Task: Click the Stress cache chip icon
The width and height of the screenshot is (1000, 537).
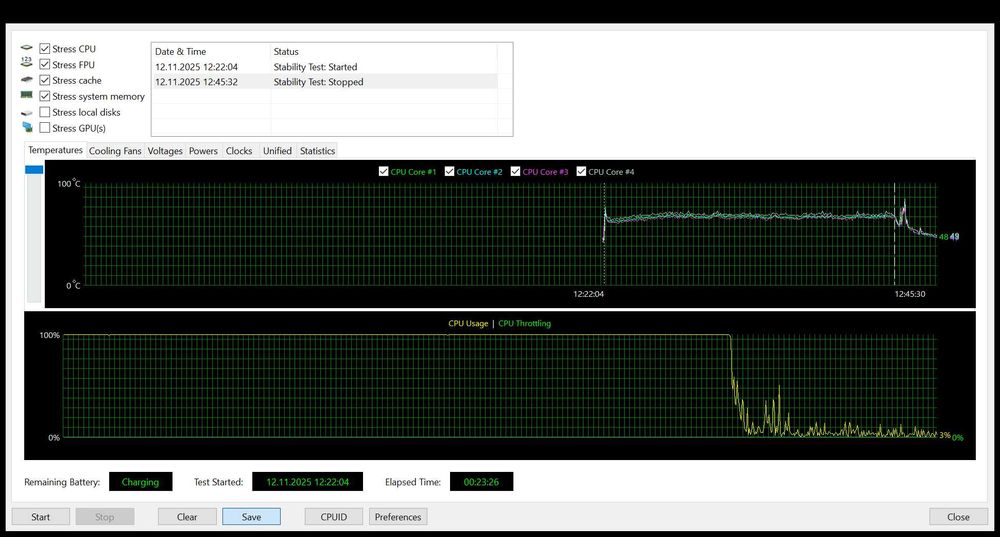Action: point(26,80)
